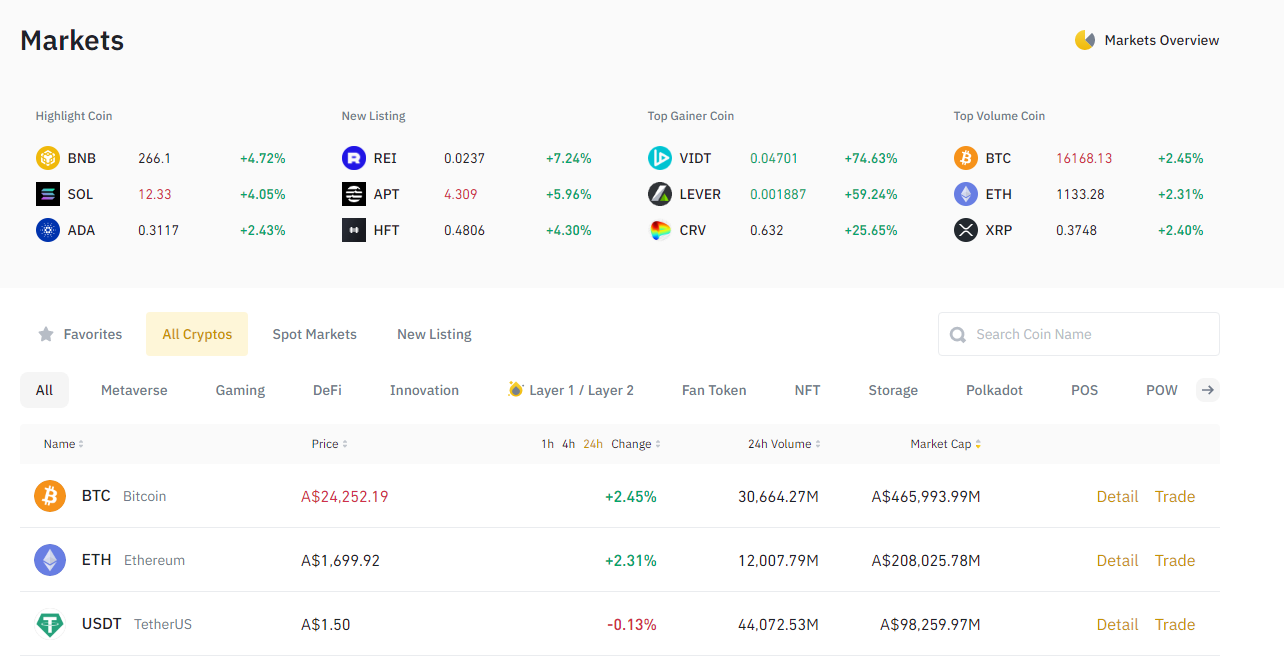Click the VIDT coin icon in Top Gainer
1284x658 pixels.
click(x=660, y=158)
